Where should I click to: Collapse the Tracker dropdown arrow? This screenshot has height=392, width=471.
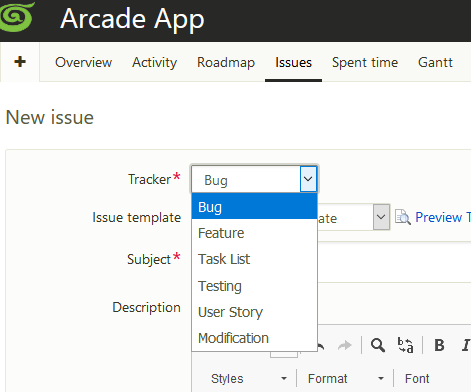[x=308, y=179]
